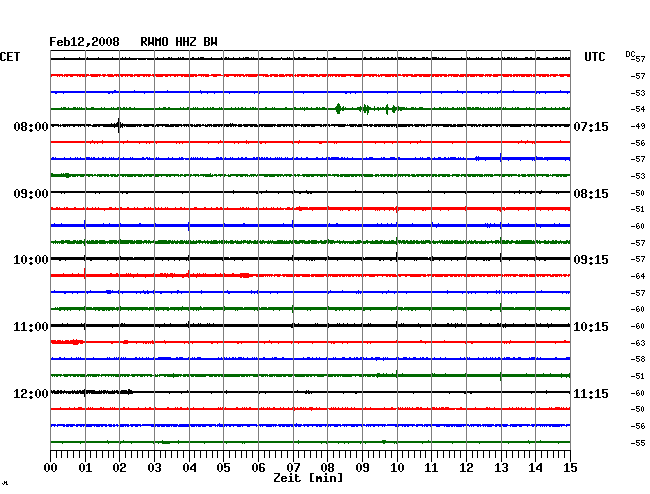Click minute tick label 05
This screenshot has height=494, width=650.
click(223, 468)
